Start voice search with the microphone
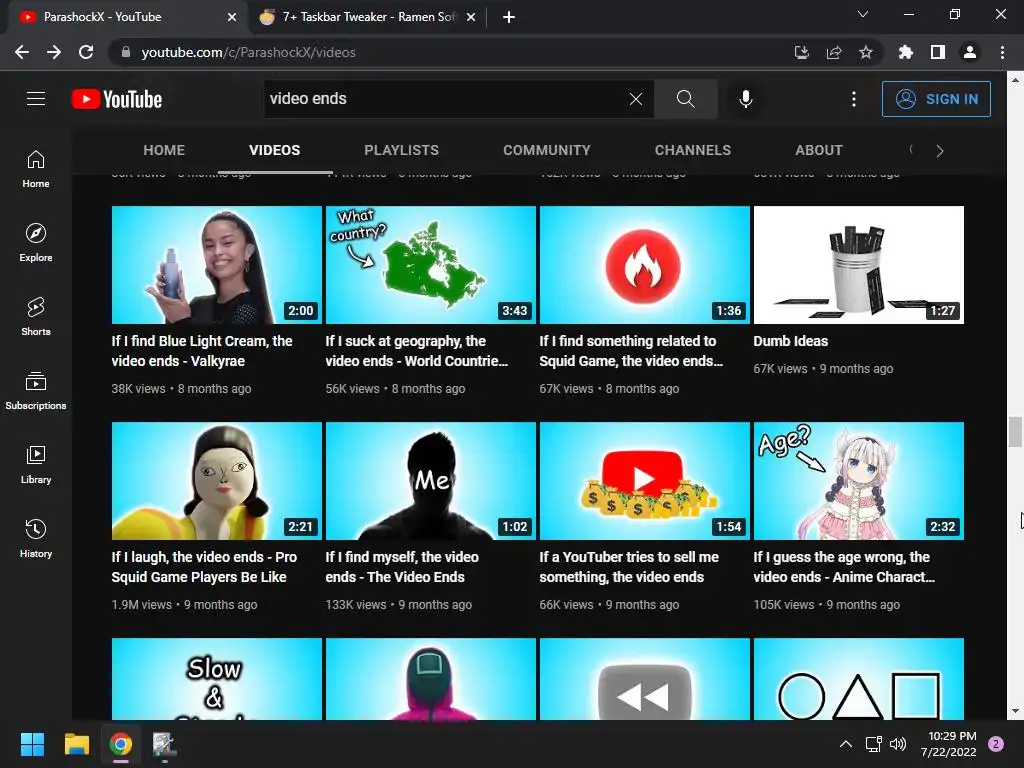This screenshot has width=1024, height=768. click(745, 99)
